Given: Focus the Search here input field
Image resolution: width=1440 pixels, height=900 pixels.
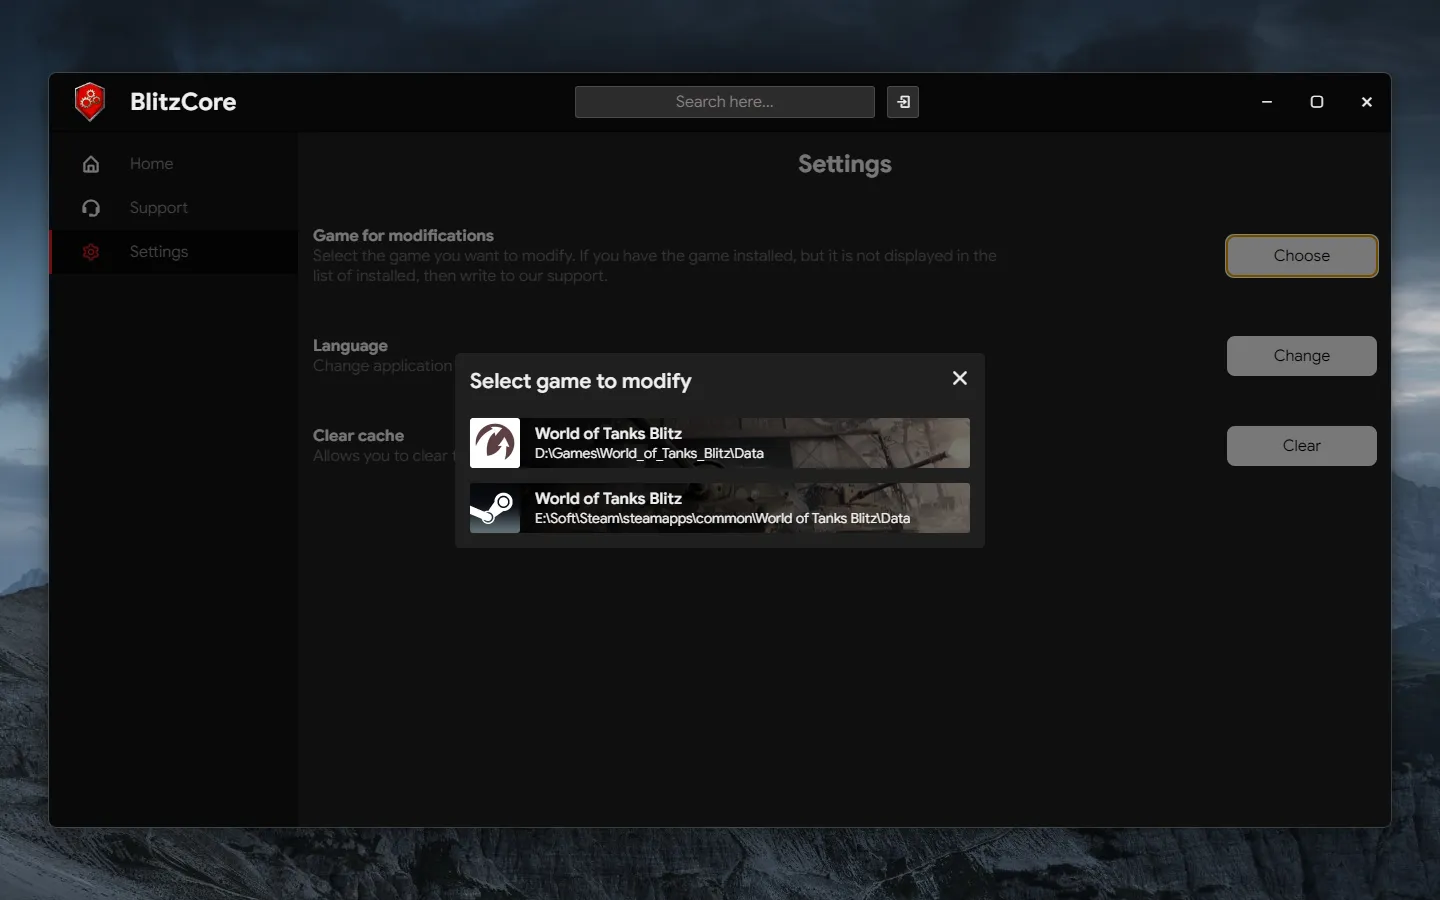Looking at the screenshot, I should 724,102.
